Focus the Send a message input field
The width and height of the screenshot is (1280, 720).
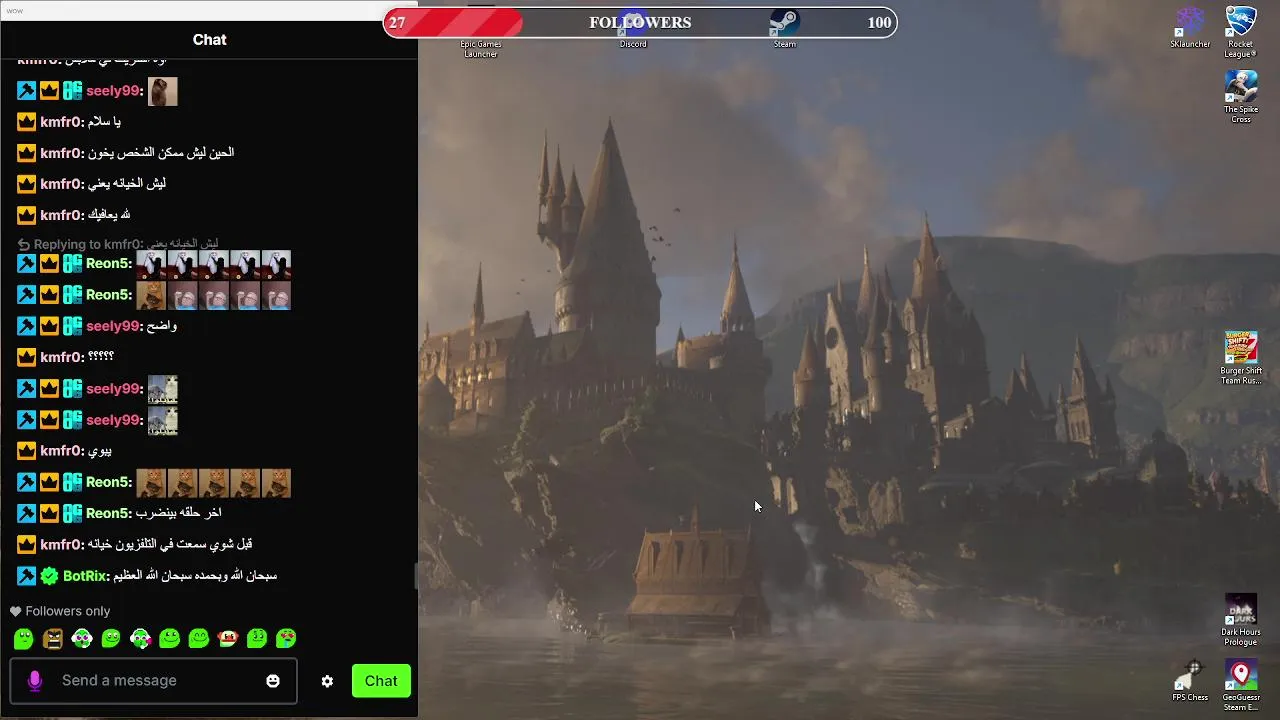point(153,681)
